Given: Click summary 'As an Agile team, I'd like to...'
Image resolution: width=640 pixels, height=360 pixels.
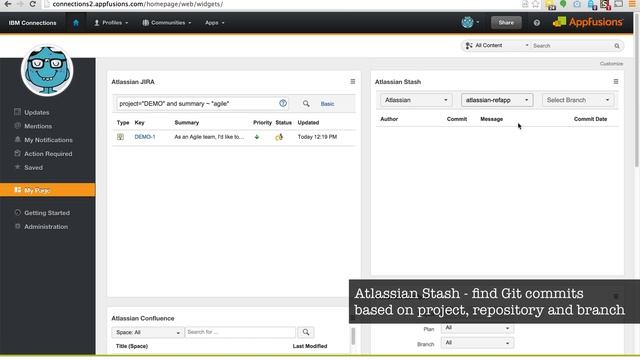Looking at the screenshot, I should 209,137.
